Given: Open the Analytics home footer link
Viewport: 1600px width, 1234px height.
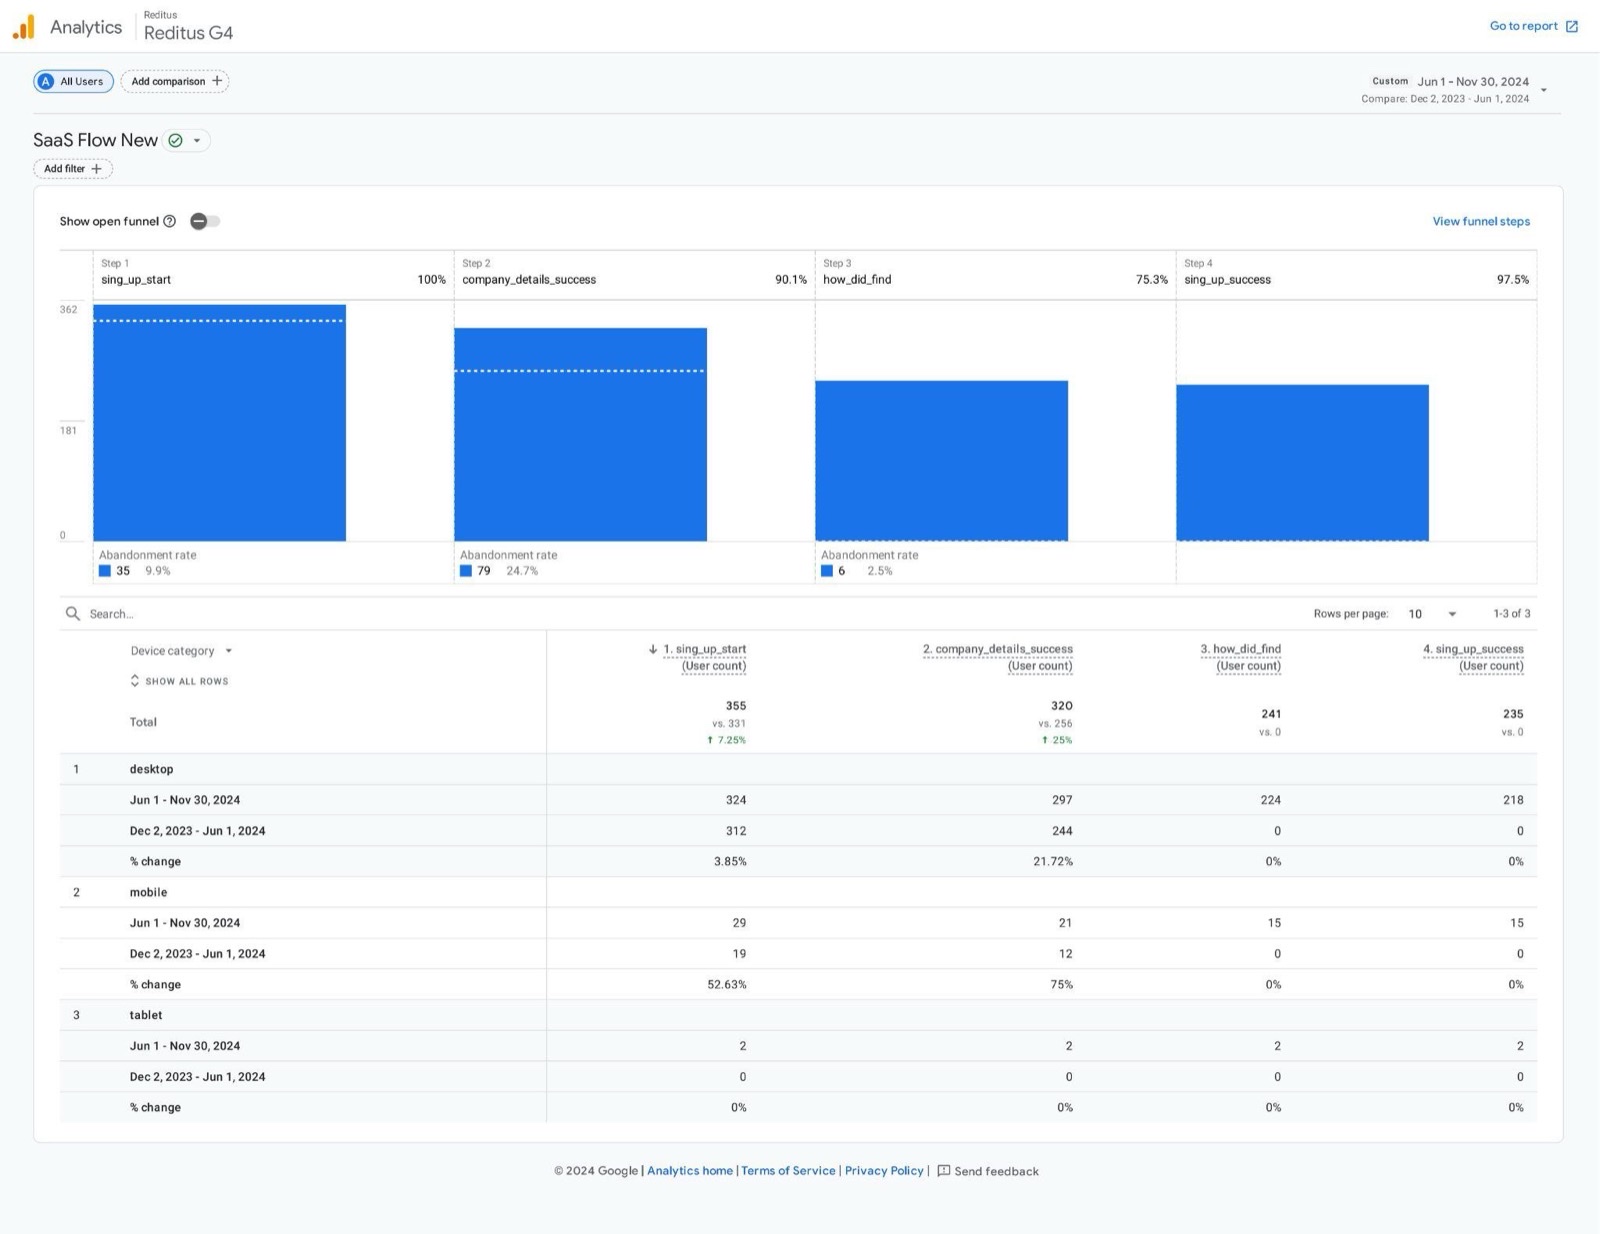Looking at the screenshot, I should (690, 1170).
